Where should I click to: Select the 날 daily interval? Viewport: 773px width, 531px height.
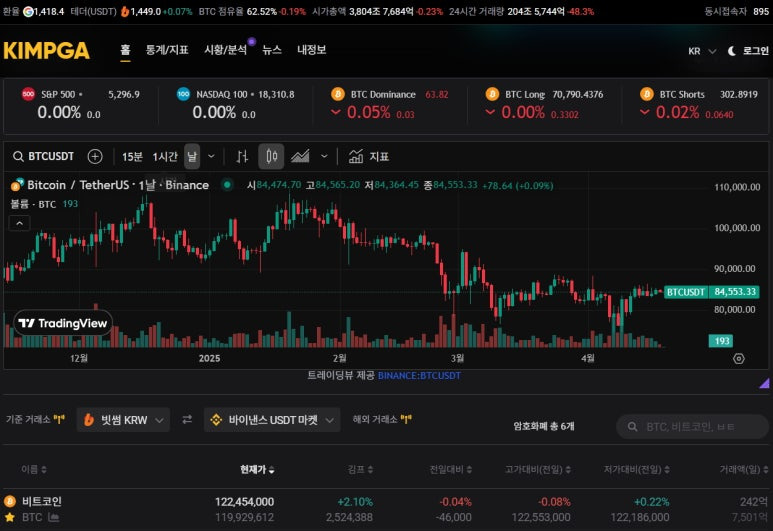click(192, 156)
